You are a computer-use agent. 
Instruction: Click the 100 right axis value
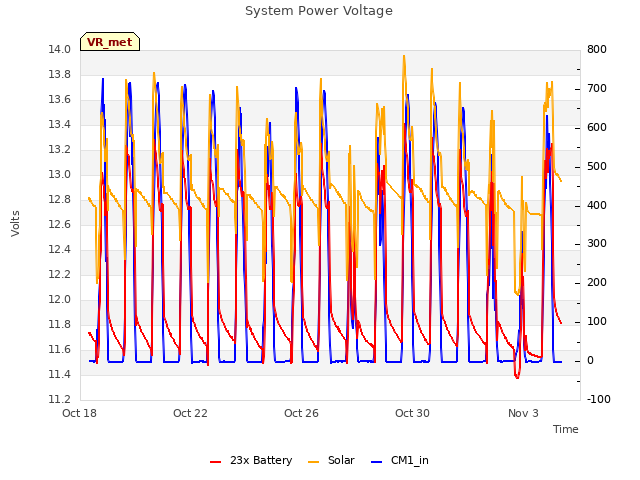[597, 321]
